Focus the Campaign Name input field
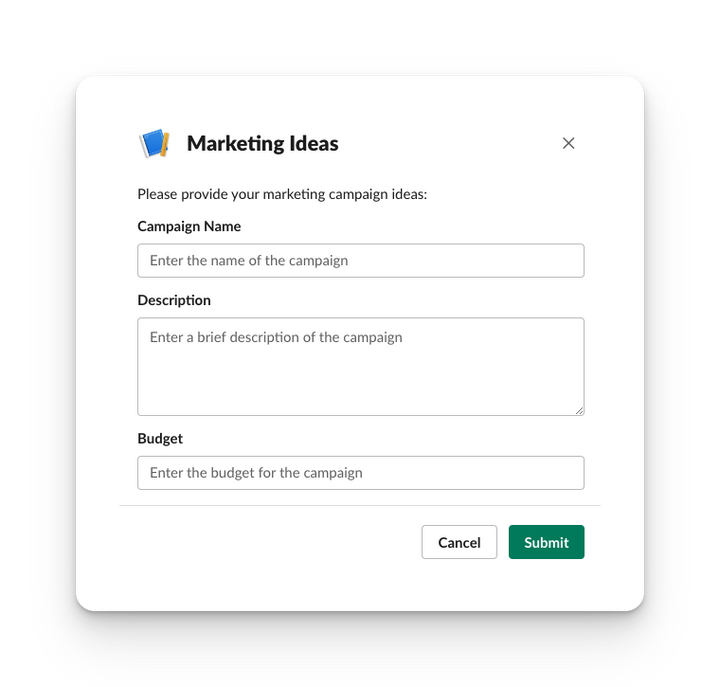 [x=360, y=261]
